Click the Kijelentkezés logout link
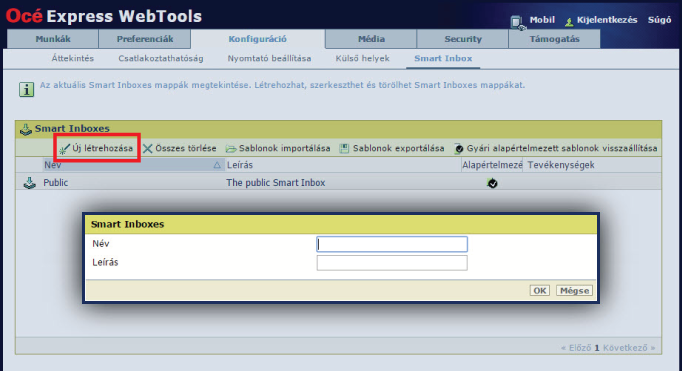Image resolution: width=682 pixels, height=371 pixels. 607,20
